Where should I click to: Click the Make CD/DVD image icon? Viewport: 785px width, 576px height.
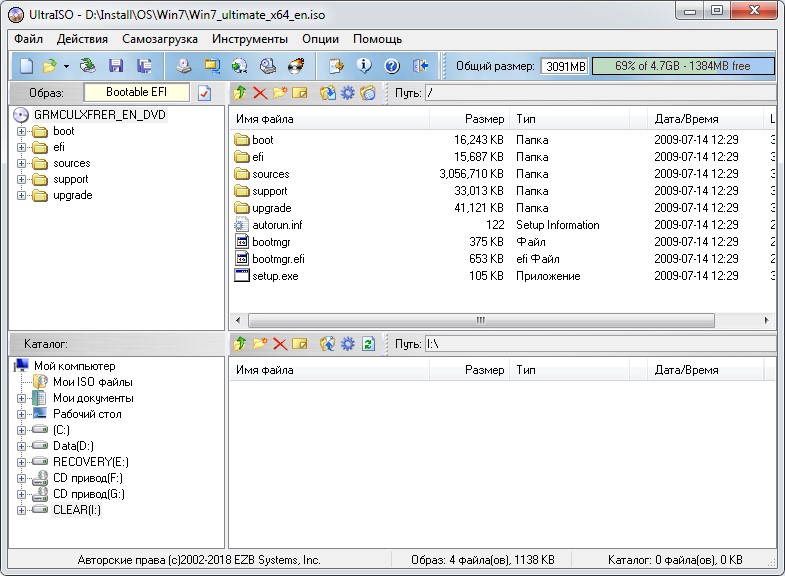184,66
